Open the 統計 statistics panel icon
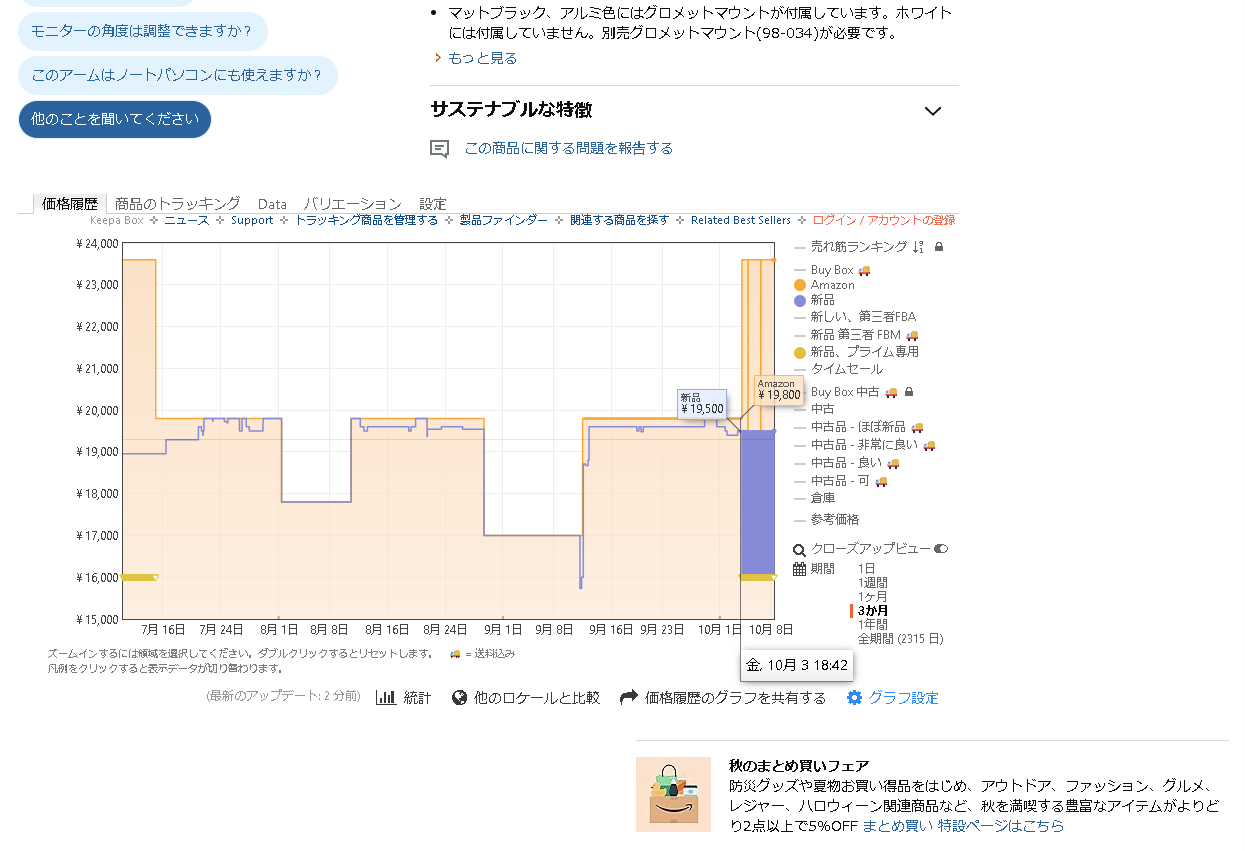Screen dimensions: 1245x851 click(x=386, y=697)
